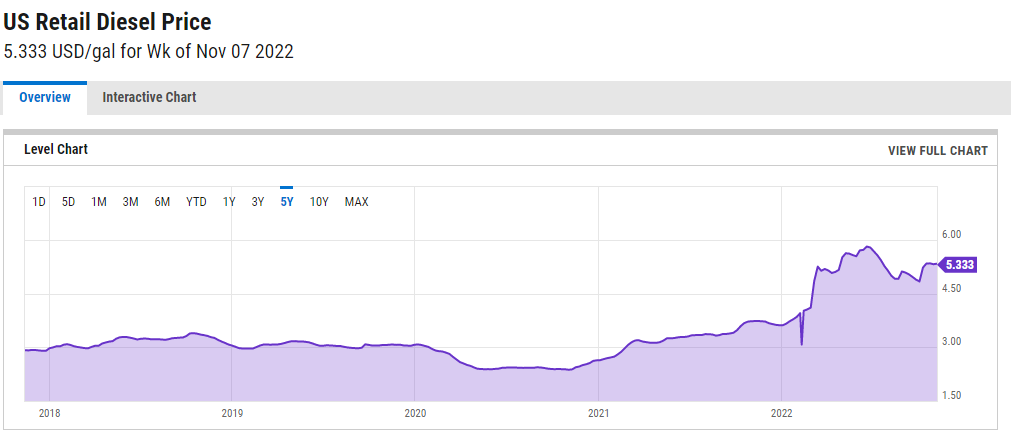Select the MAX time range
The width and height of the screenshot is (1011, 442).
(357, 202)
